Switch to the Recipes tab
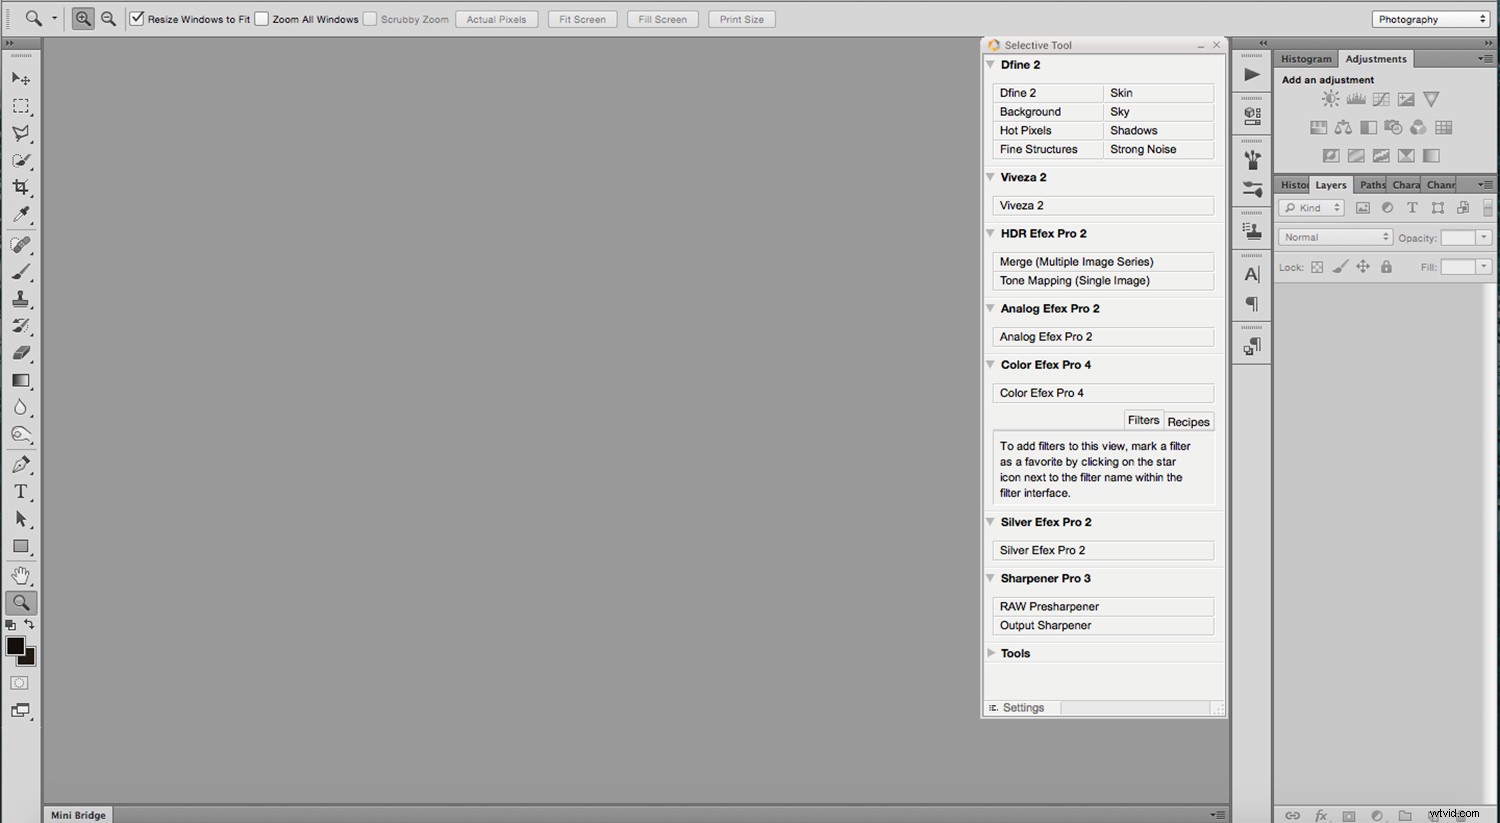The width and height of the screenshot is (1500, 823). pyautogui.click(x=1188, y=421)
